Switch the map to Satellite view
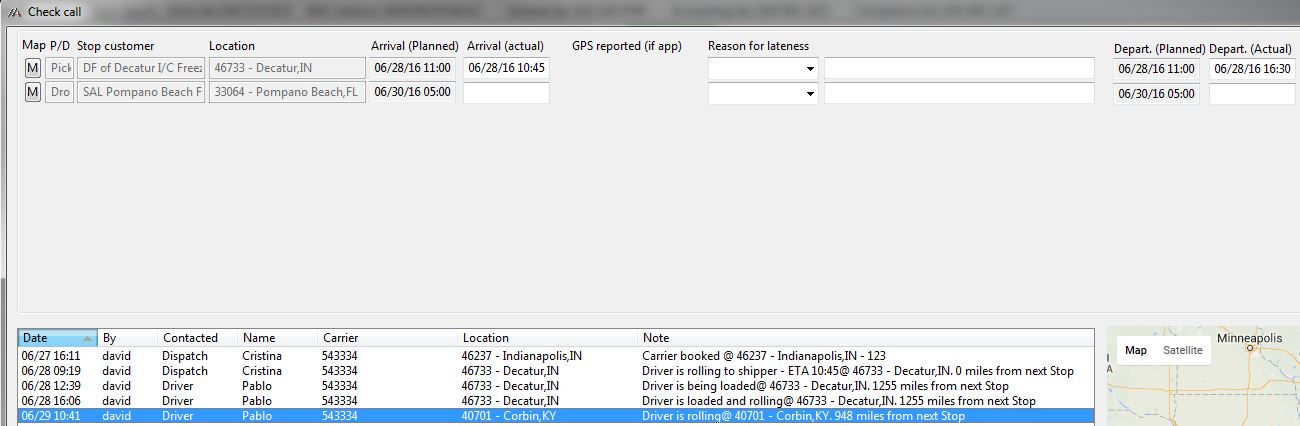 [1182, 350]
